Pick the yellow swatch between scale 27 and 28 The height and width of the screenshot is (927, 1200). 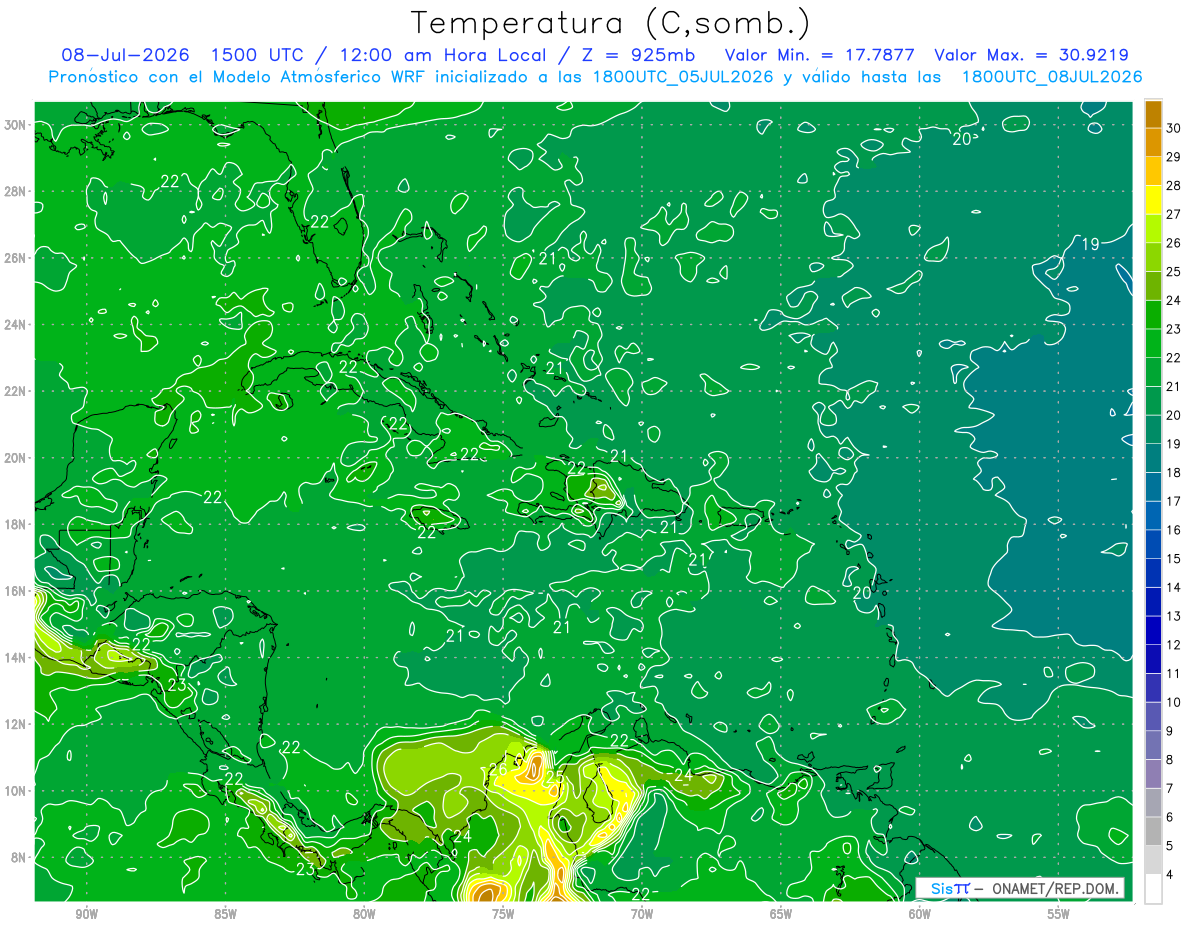coord(1153,200)
